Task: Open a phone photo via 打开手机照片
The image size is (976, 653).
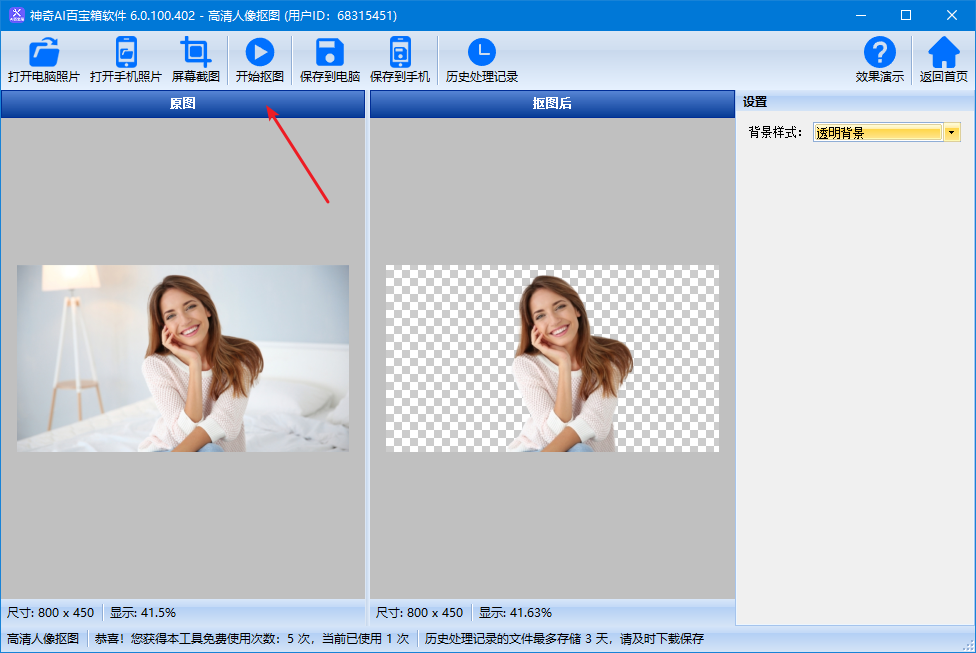Action: pyautogui.click(x=126, y=60)
